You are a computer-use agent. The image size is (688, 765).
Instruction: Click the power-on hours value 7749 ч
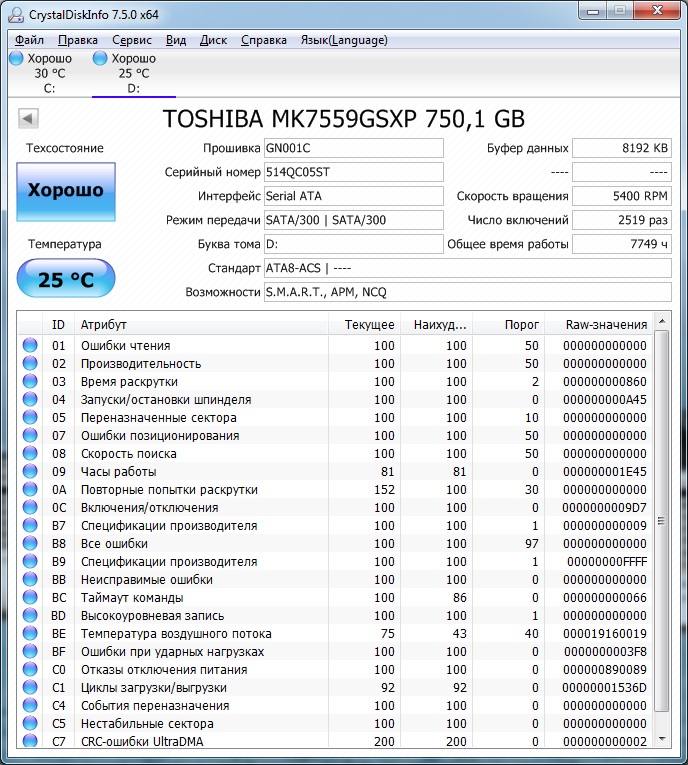pyautogui.click(x=622, y=244)
